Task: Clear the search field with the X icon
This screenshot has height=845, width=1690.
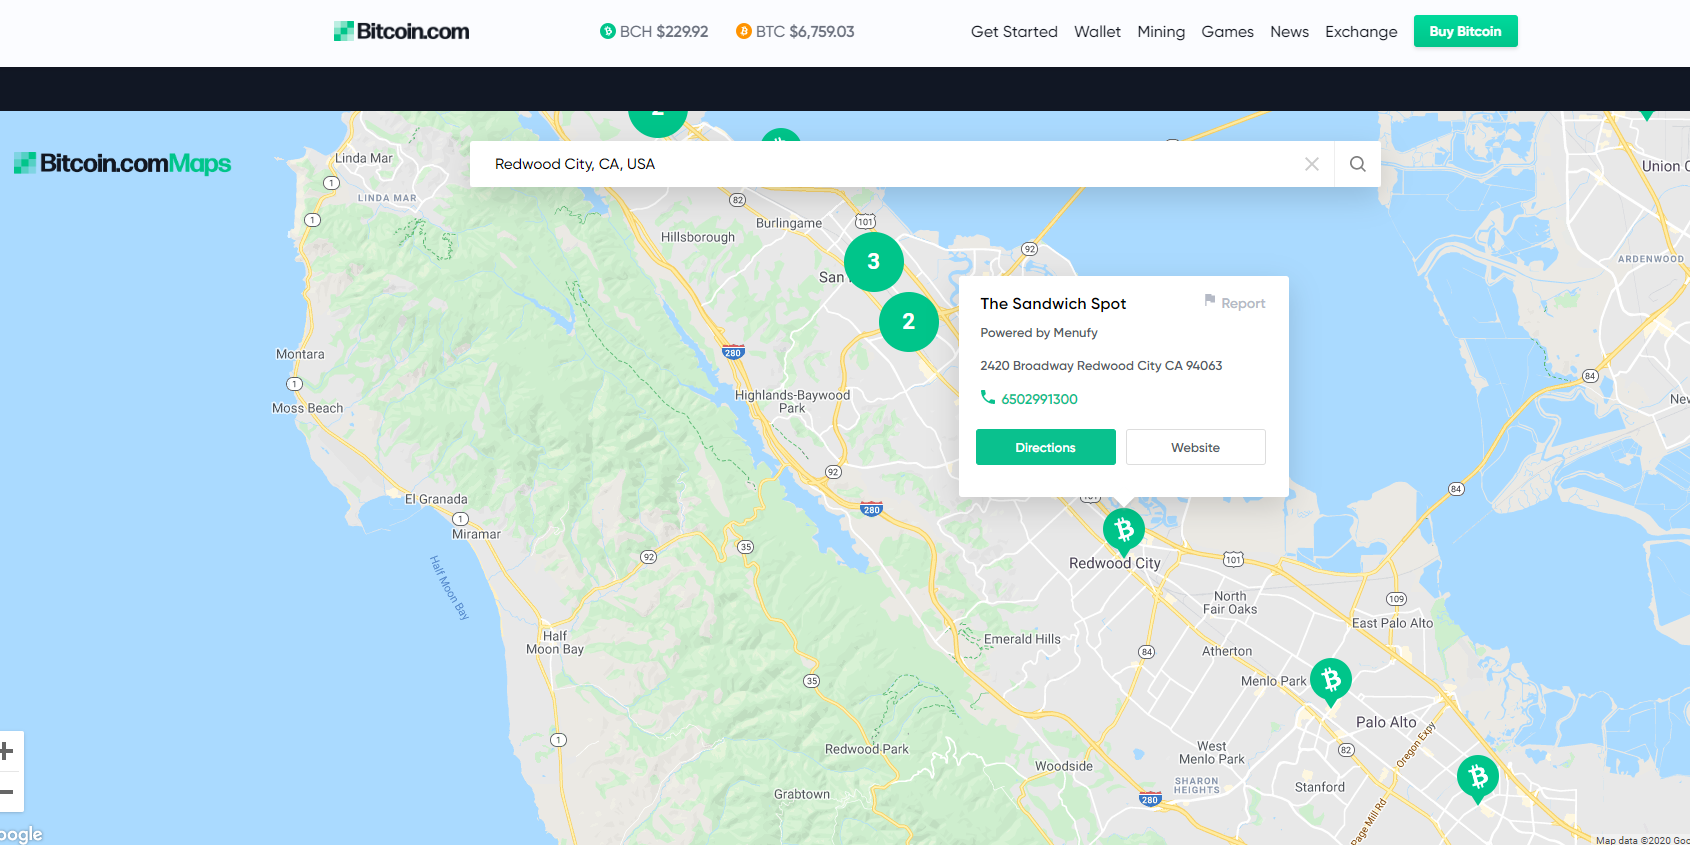Action: coord(1312,164)
